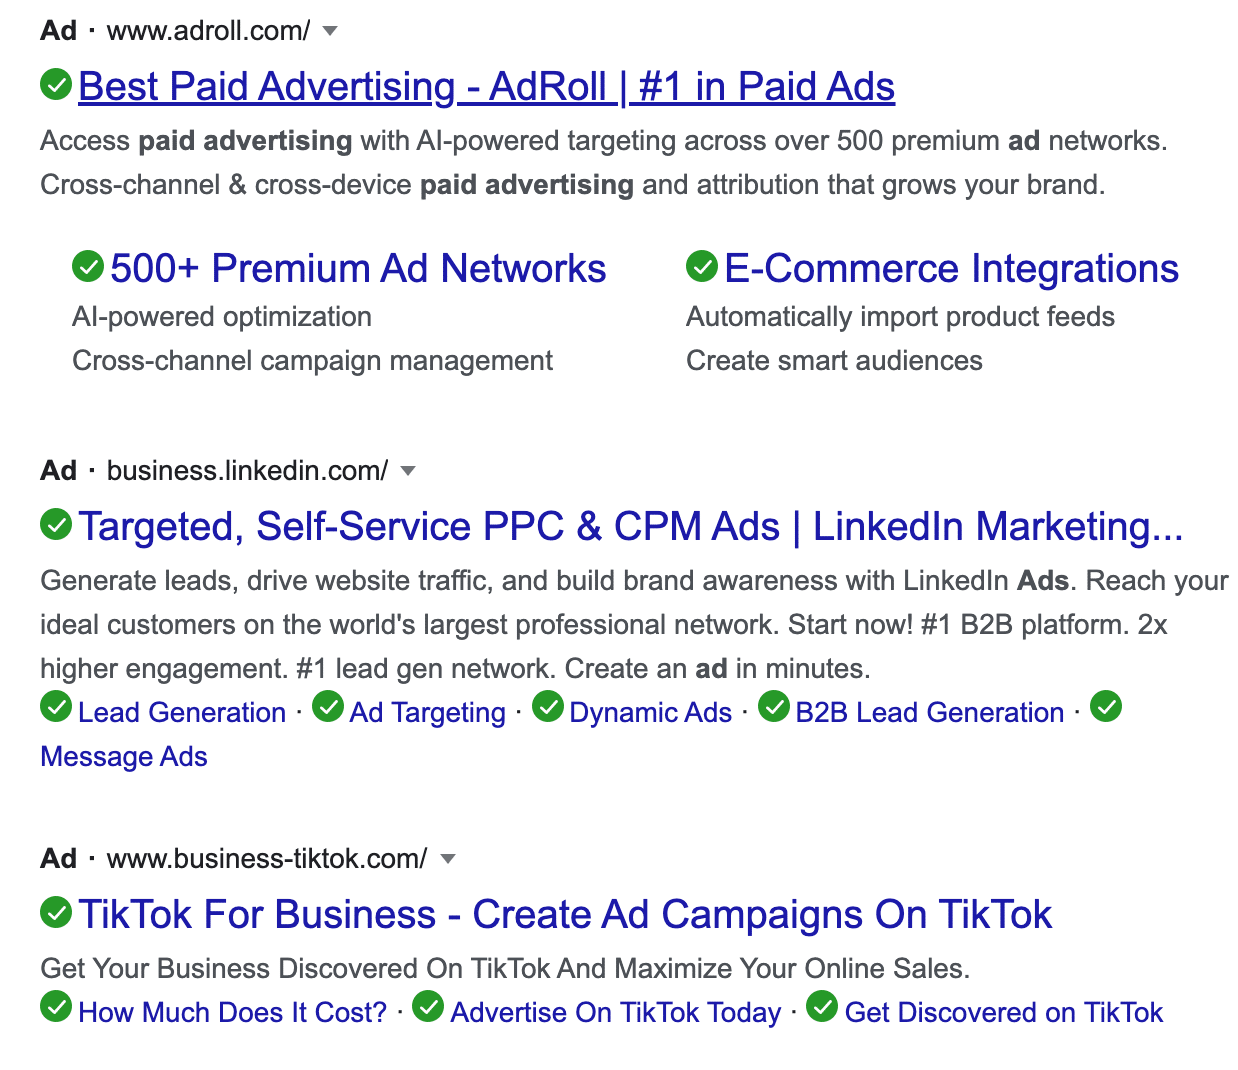Follow the E-Commerce Integrations sitelink
Image resolution: width=1238 pixels, height=1070 pixels.
pyautogui.click(x=951, y=269)
